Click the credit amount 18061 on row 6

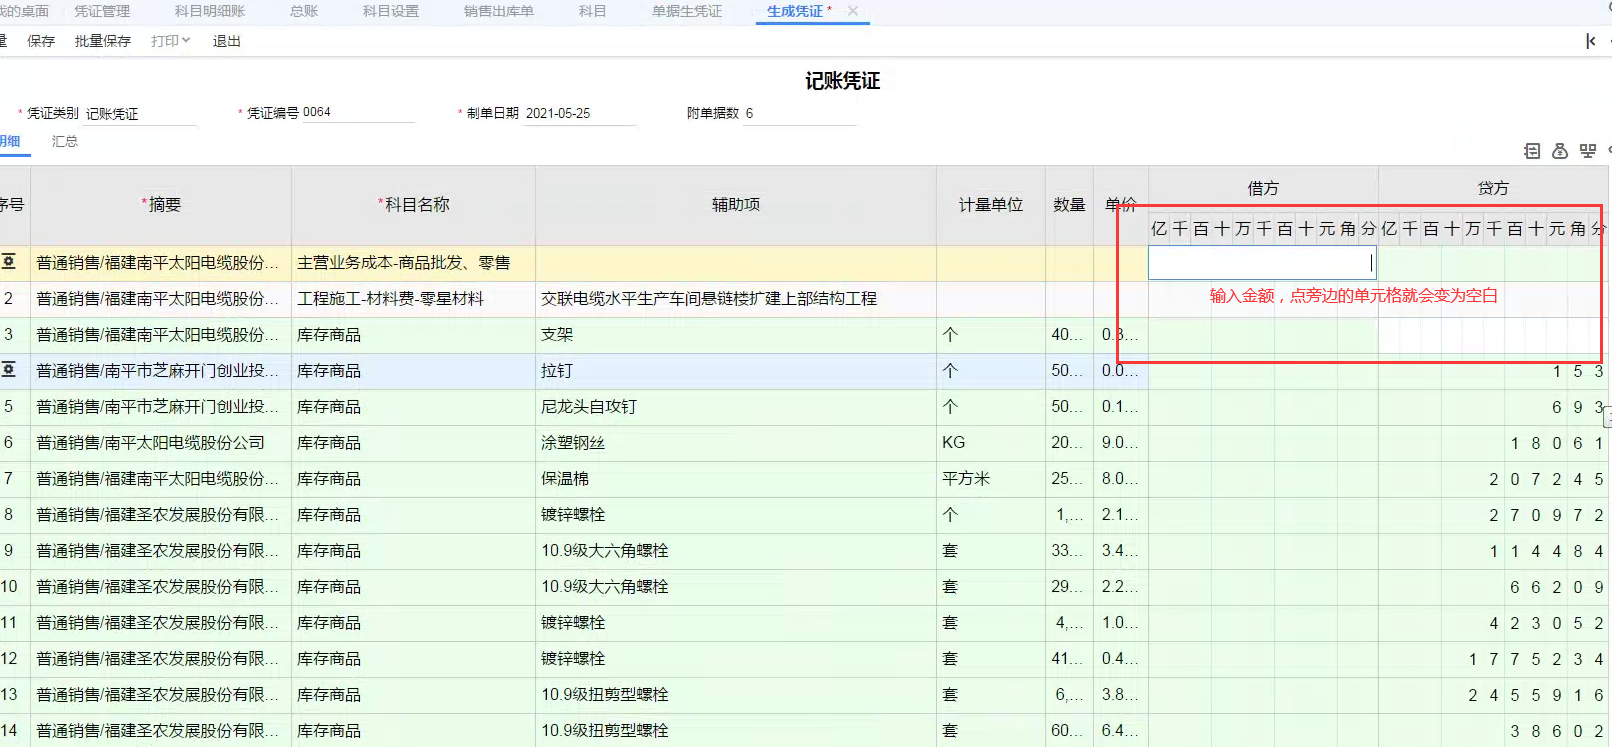[x=1556, y=444]
